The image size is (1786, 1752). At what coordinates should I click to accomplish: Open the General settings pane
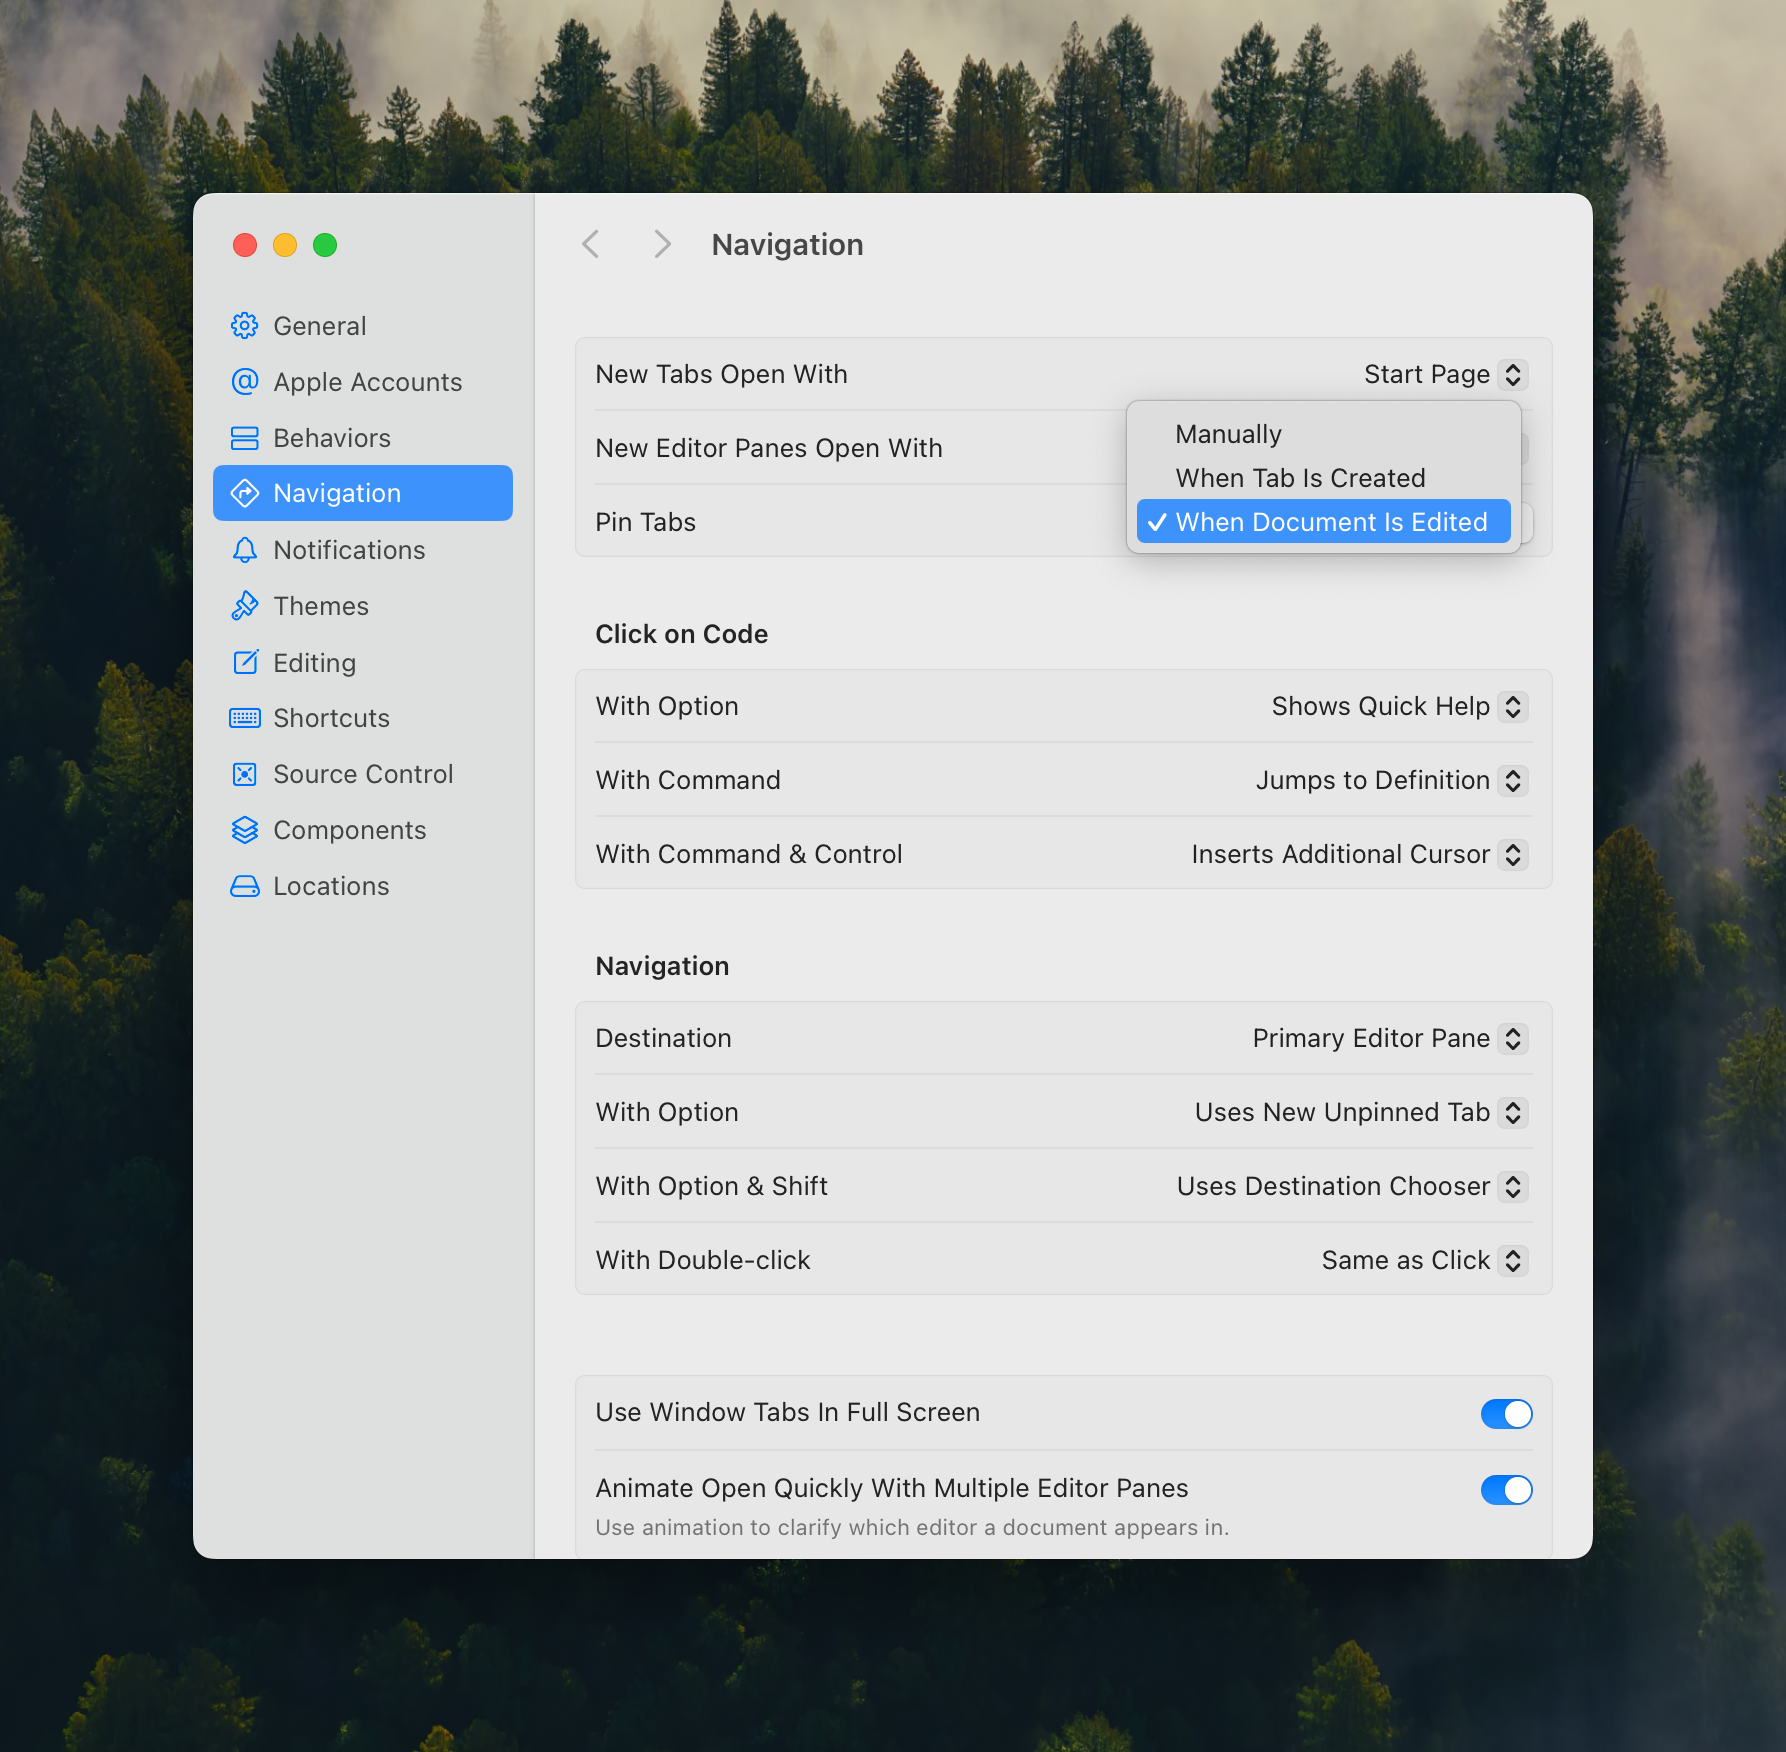coord(363,326)
